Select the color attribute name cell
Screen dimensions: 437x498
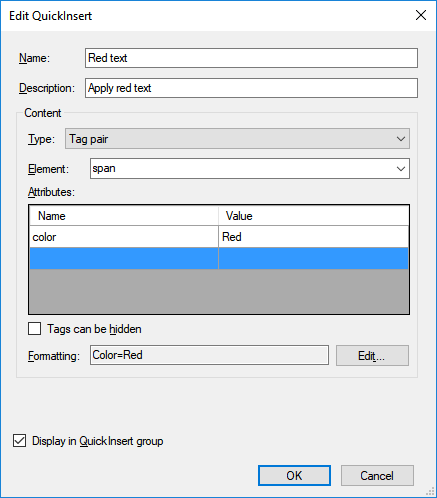point(124,237)
